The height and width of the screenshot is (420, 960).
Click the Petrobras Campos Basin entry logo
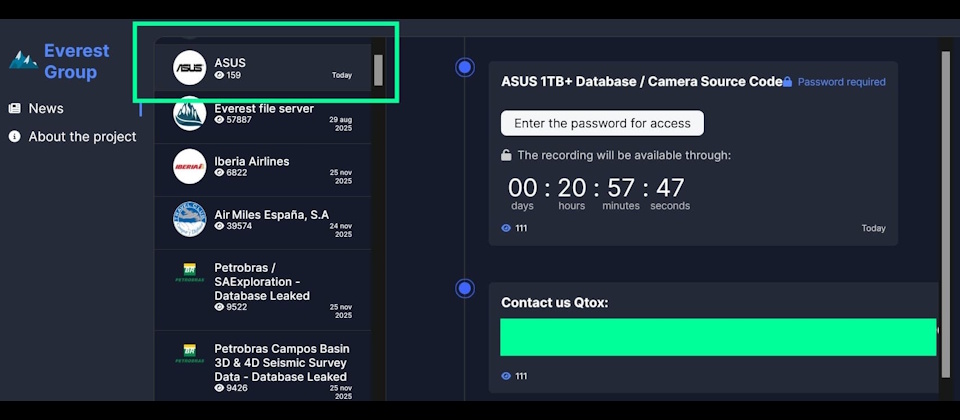[x=189, y=353]
